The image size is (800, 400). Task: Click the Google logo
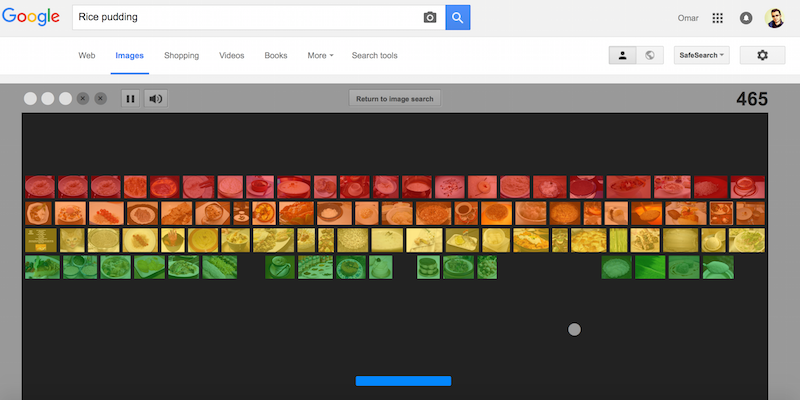(x=31, y=17)
